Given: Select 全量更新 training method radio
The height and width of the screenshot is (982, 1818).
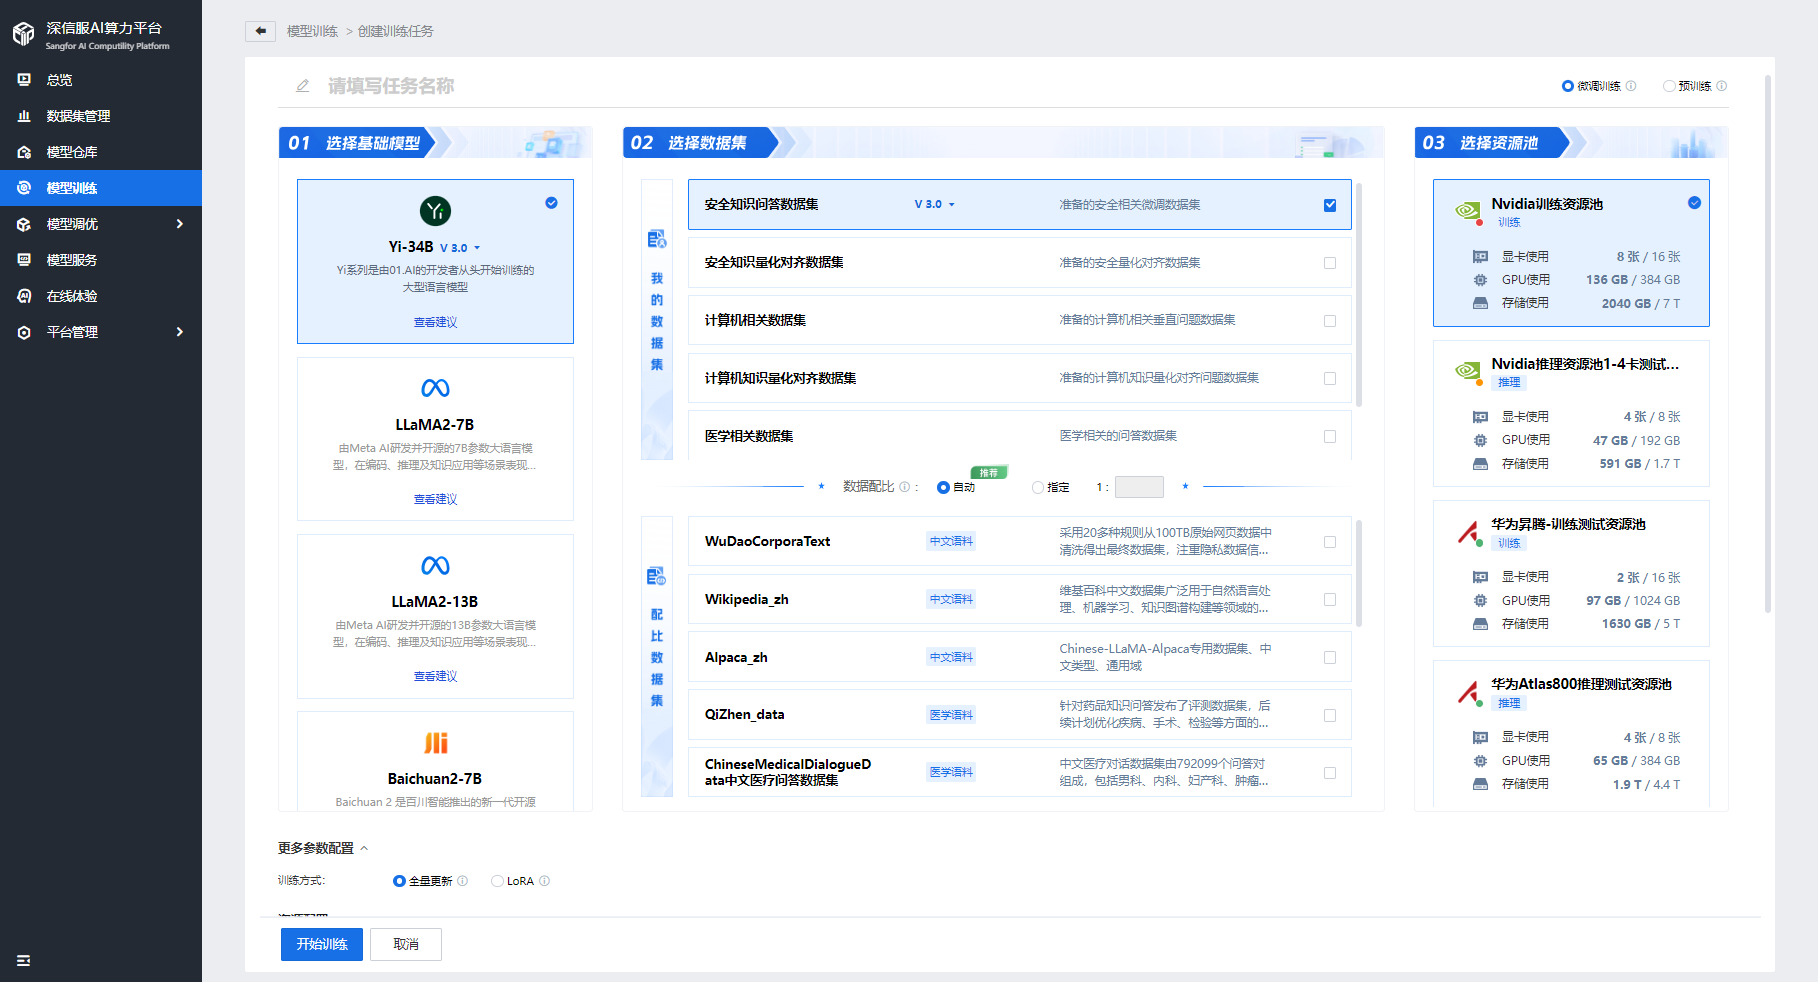Looking at the screenshot, I should [x=399, y=881].
